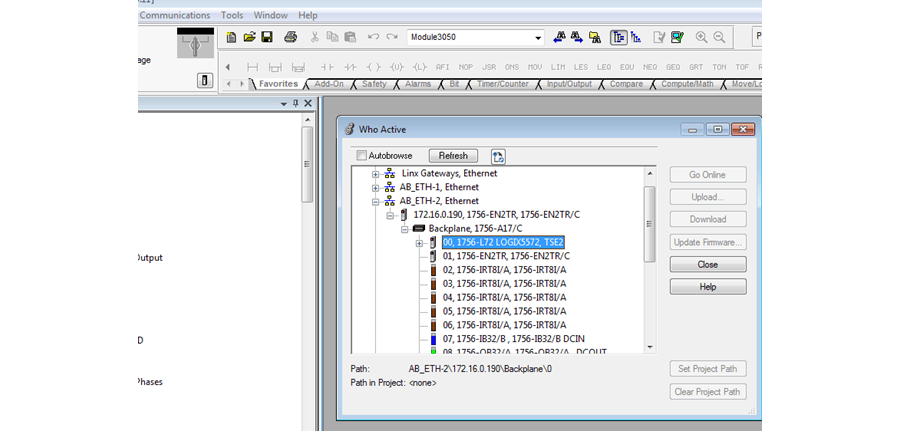The width and height of the screenshot is (900, 431).
Task: Click the Who Active tree scrollbar thumb
Action: point(650,224)
